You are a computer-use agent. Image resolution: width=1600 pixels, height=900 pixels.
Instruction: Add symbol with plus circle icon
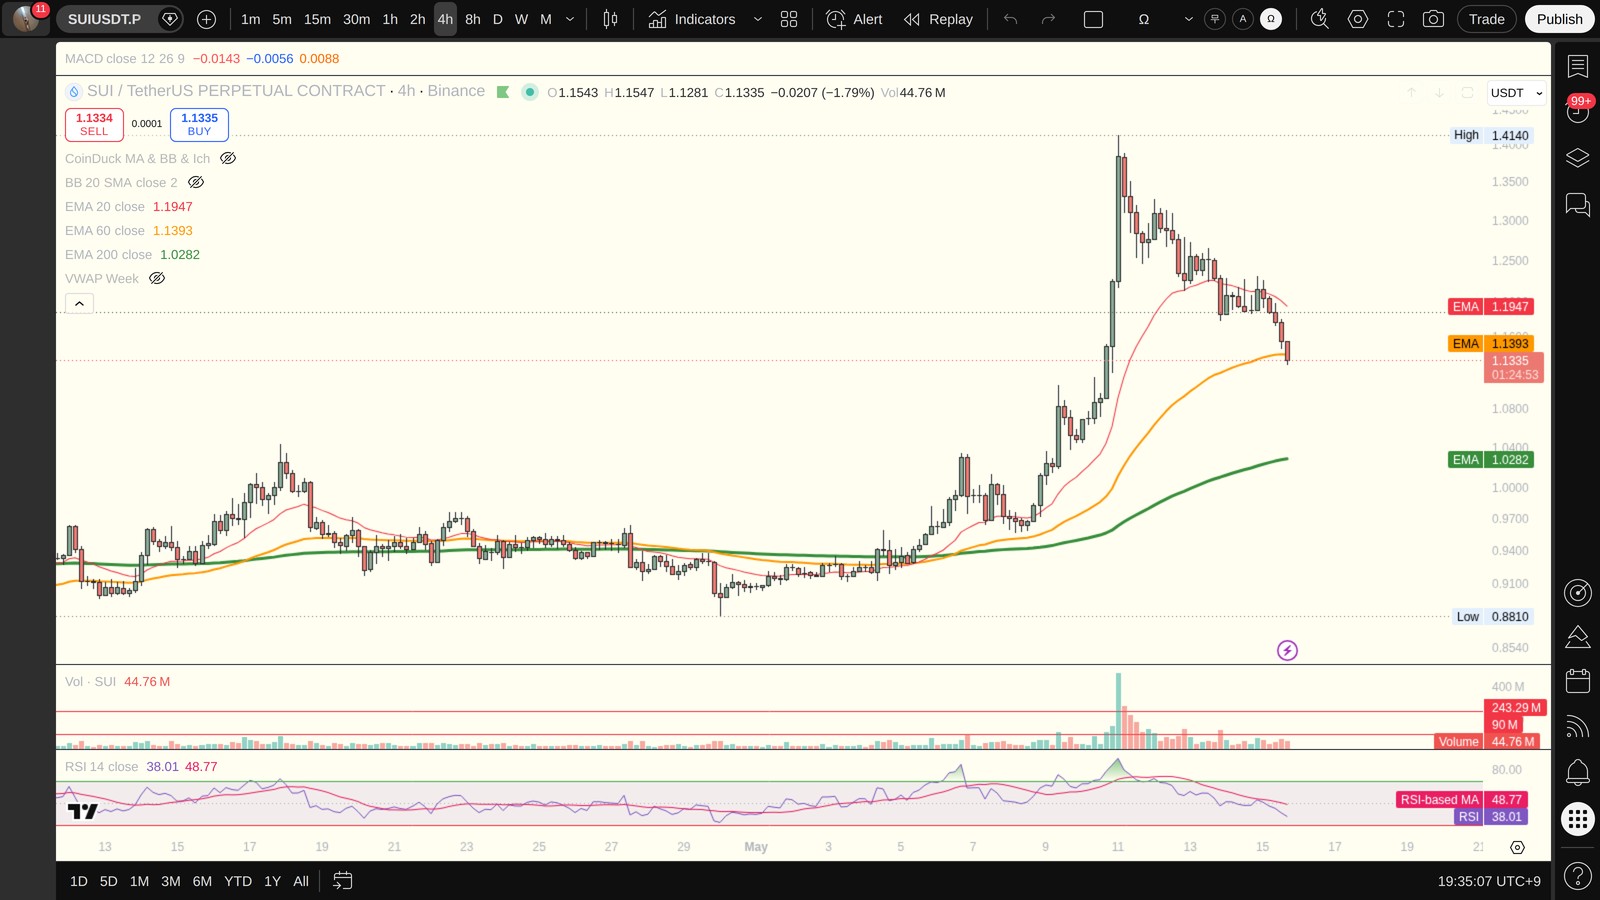click(x=206, y=19)
